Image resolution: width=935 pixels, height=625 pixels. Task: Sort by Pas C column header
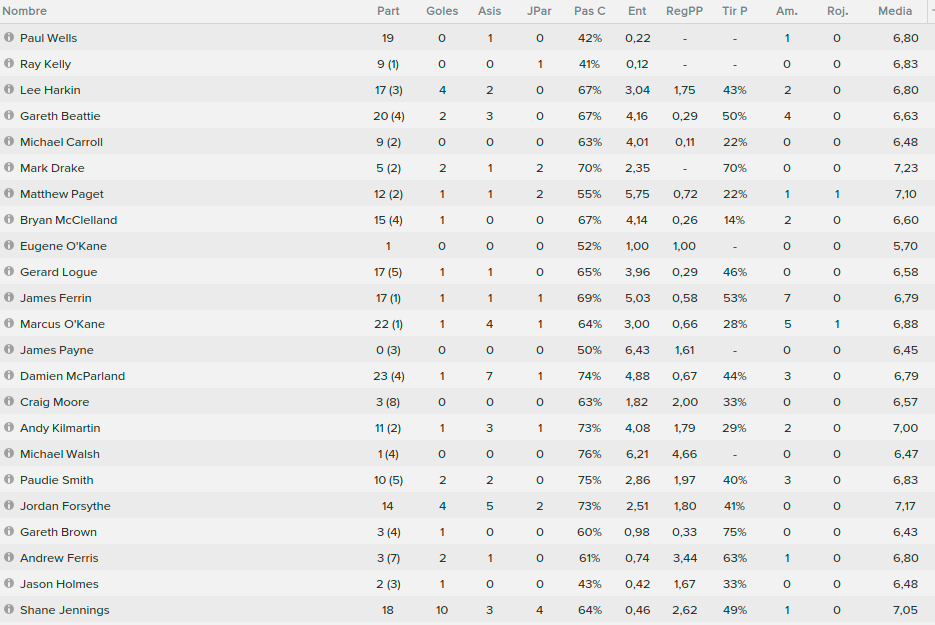pyautogui.click(x=589, y=11)
